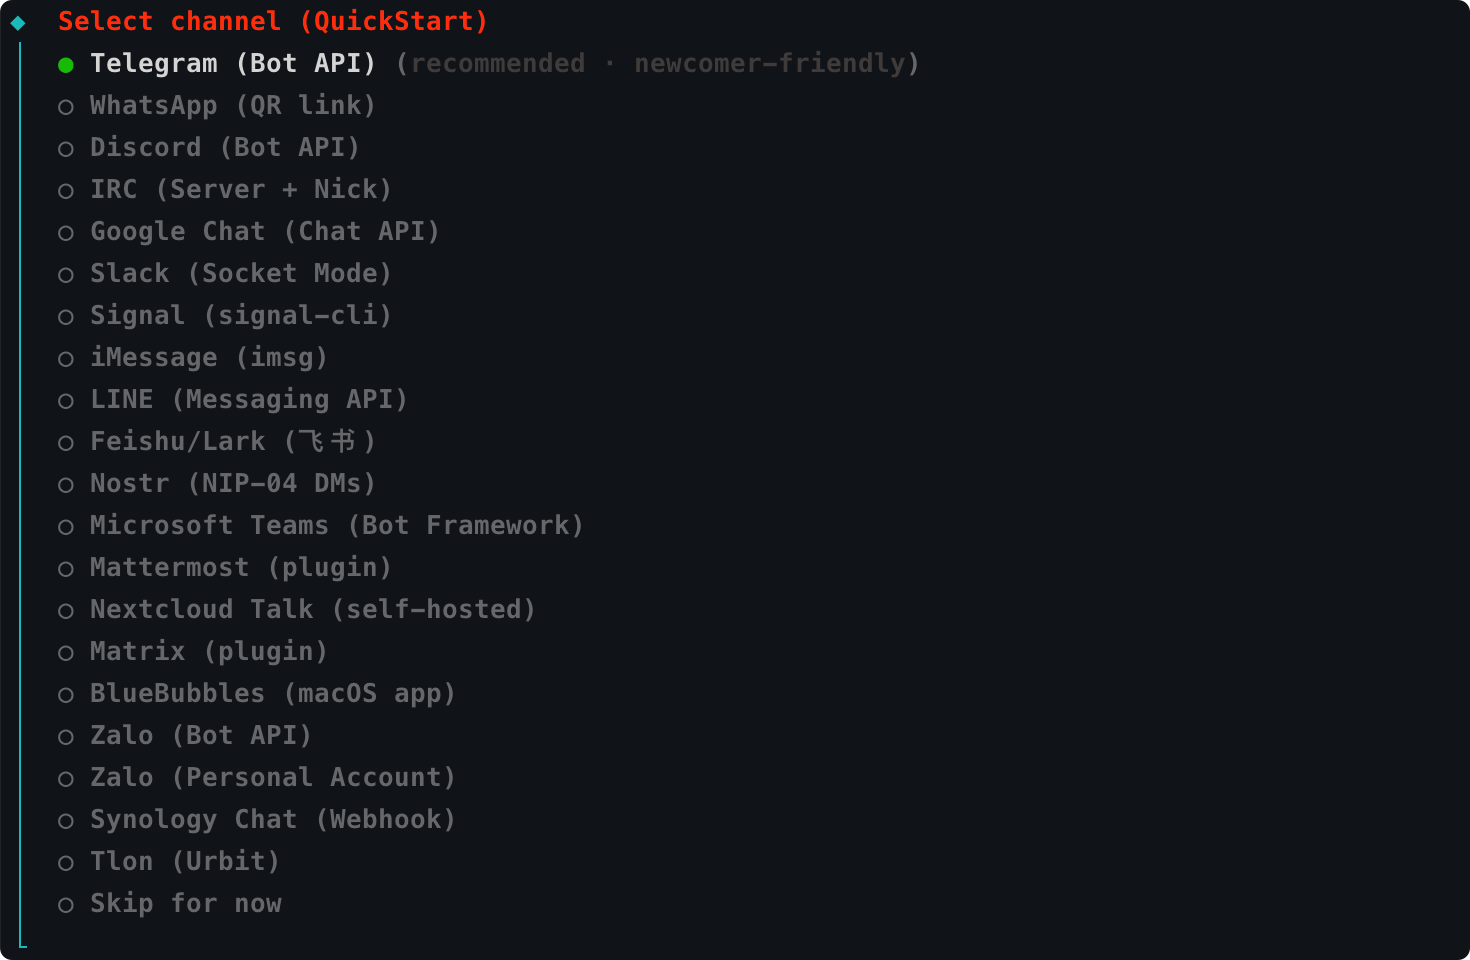Pick the IRC (Server + Nick) option
The width and height of the screenshot is (1470, 960).
[66, 191]
